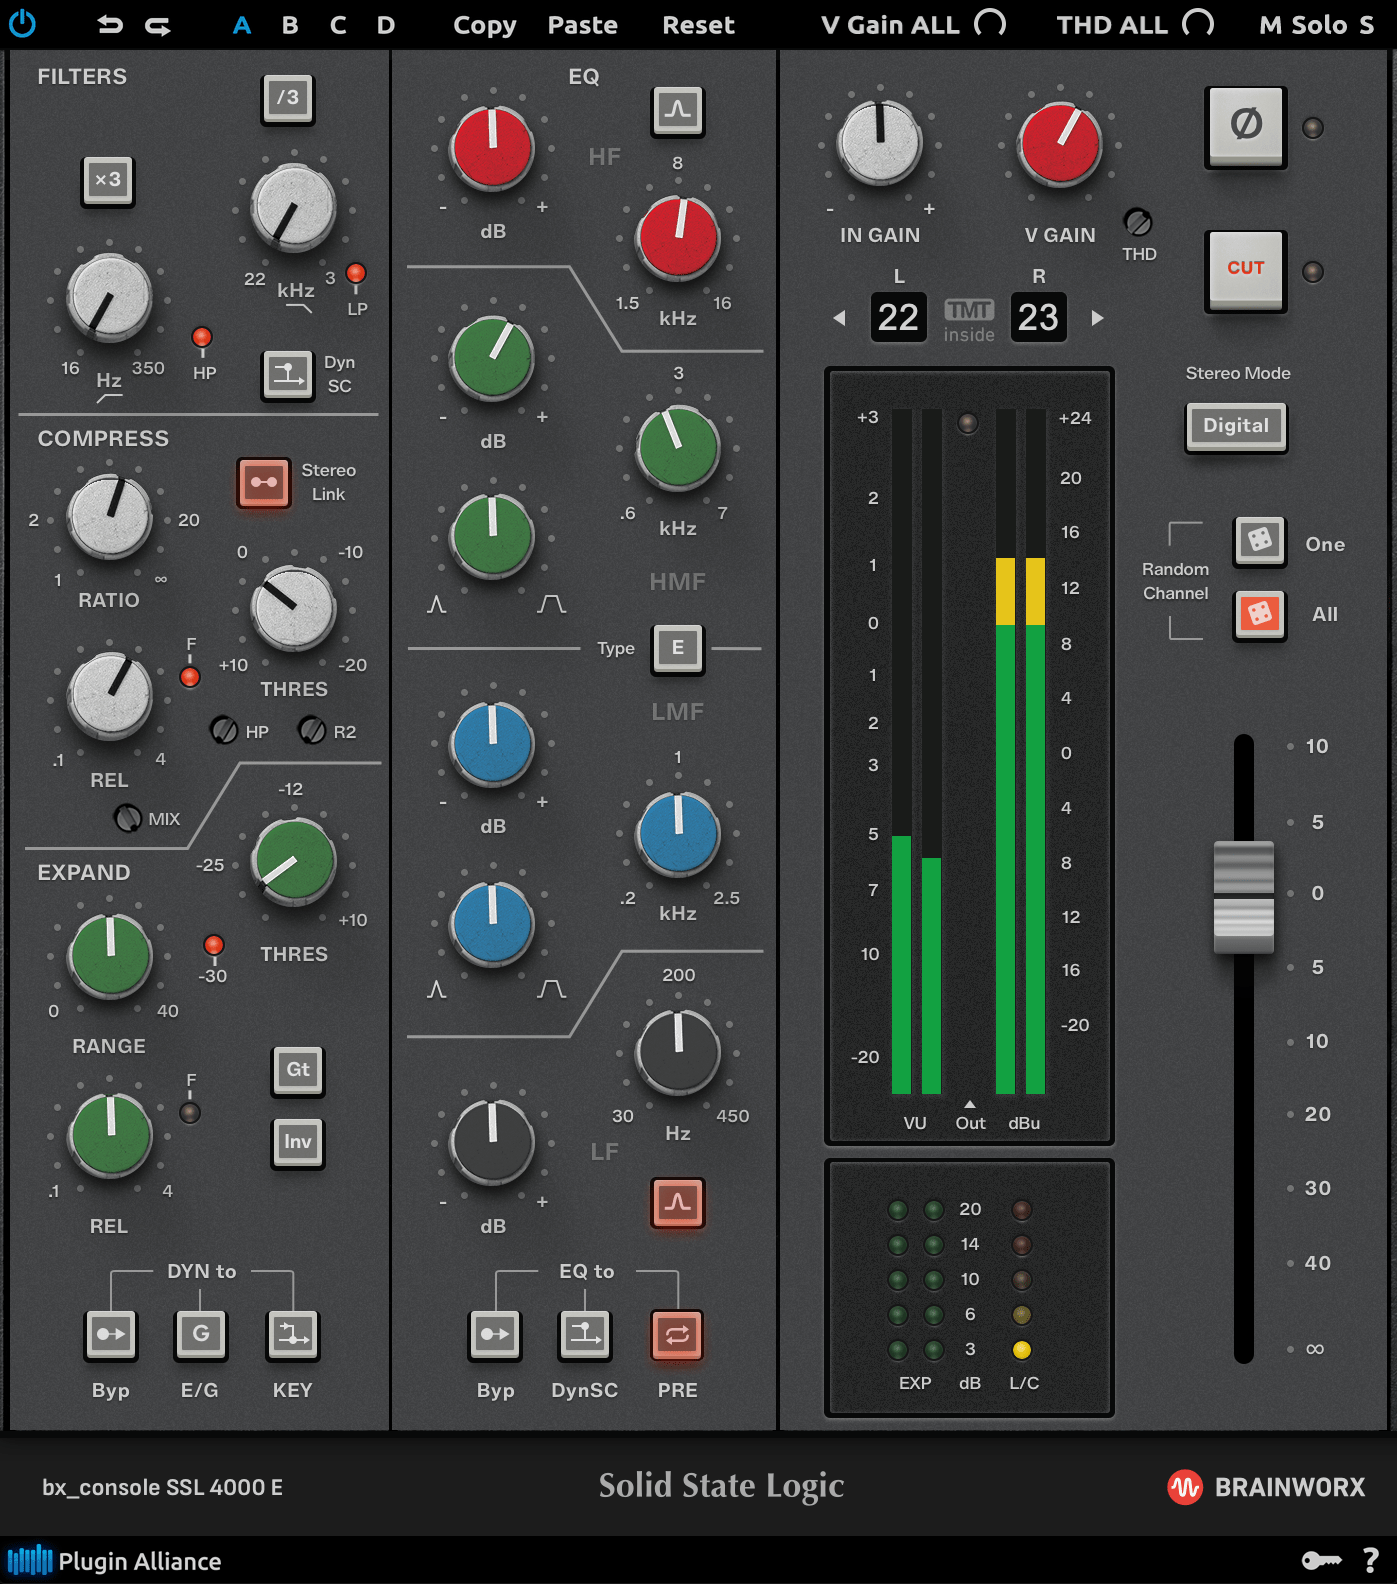The width and height of the screenshot is (1397, 1584).
Task: Click the meter Out selector arrow
Action: point(969,1105)
